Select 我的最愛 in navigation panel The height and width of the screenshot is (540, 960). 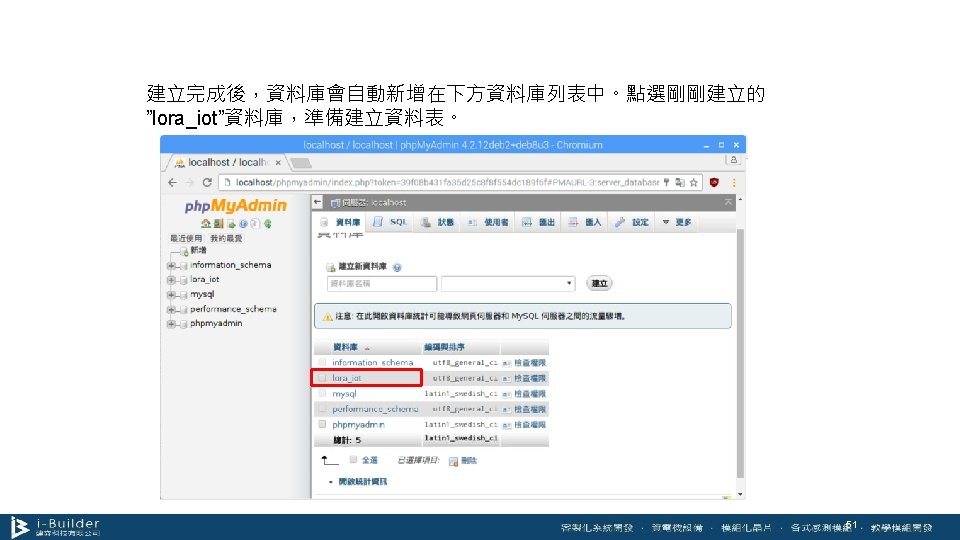[x=226, y=238]
